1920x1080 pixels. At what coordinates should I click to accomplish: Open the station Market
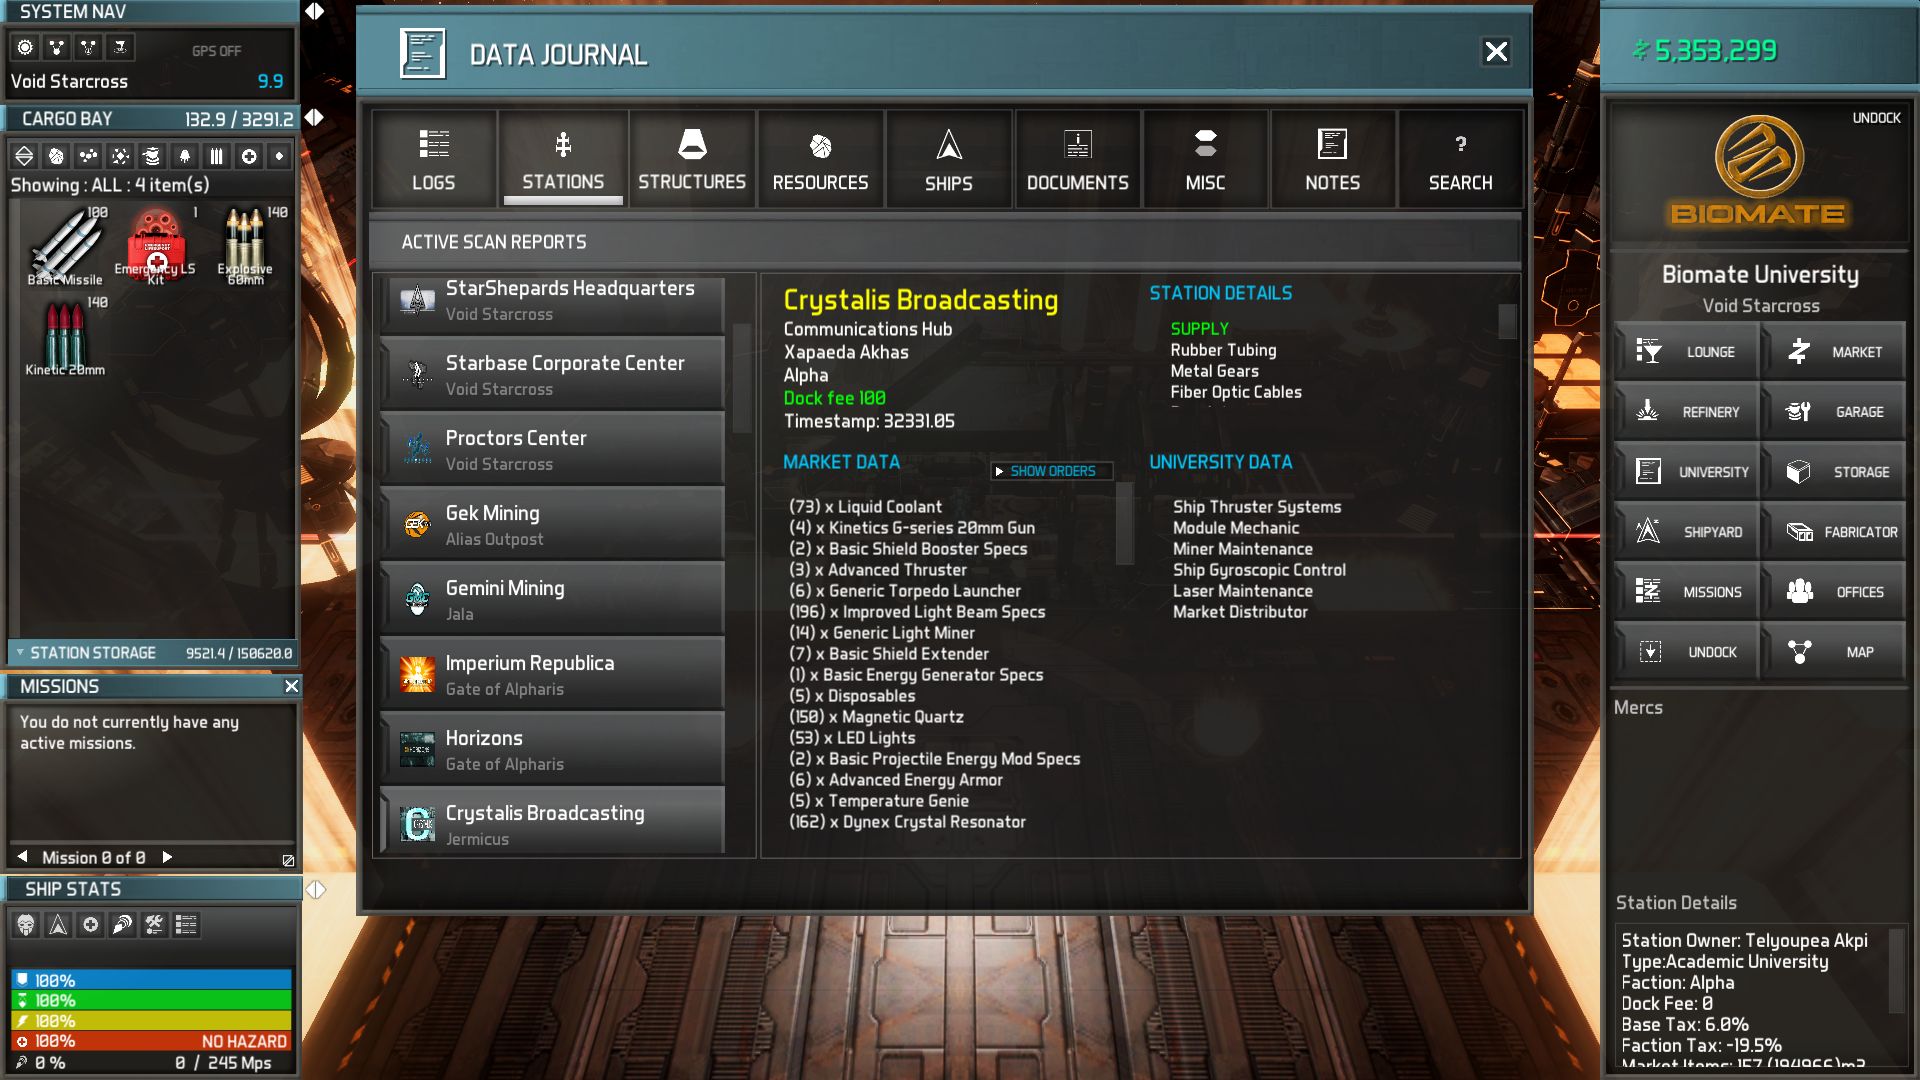pyautogui.click(x=1833, y=351)
